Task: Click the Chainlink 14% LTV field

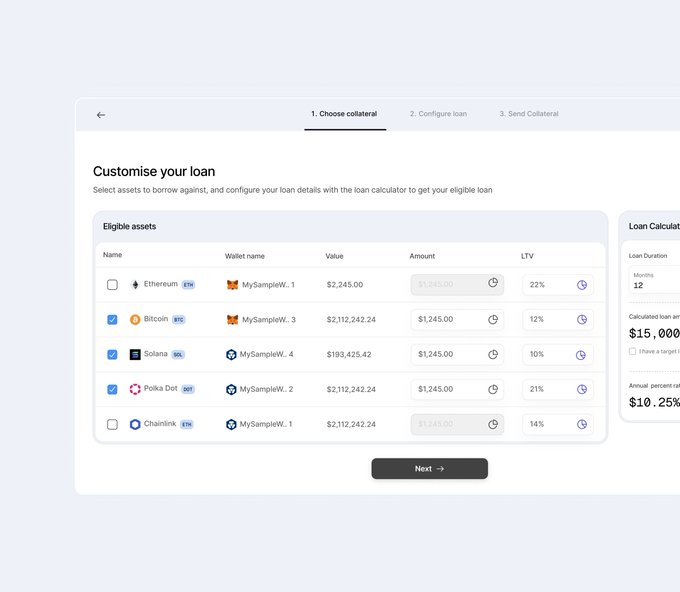Action: (558, 424)
